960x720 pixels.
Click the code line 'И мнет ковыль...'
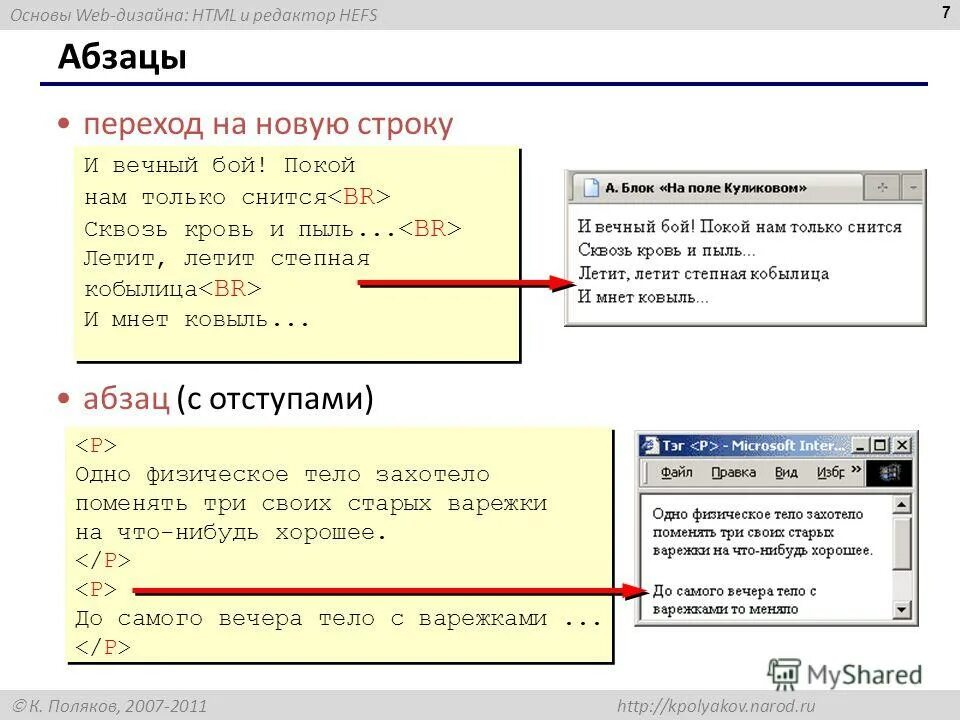(197, 320)
